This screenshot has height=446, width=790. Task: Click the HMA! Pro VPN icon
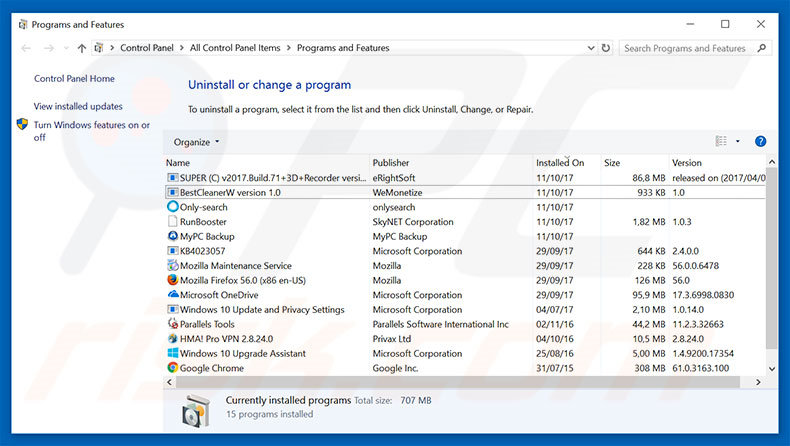pos(172,338)
